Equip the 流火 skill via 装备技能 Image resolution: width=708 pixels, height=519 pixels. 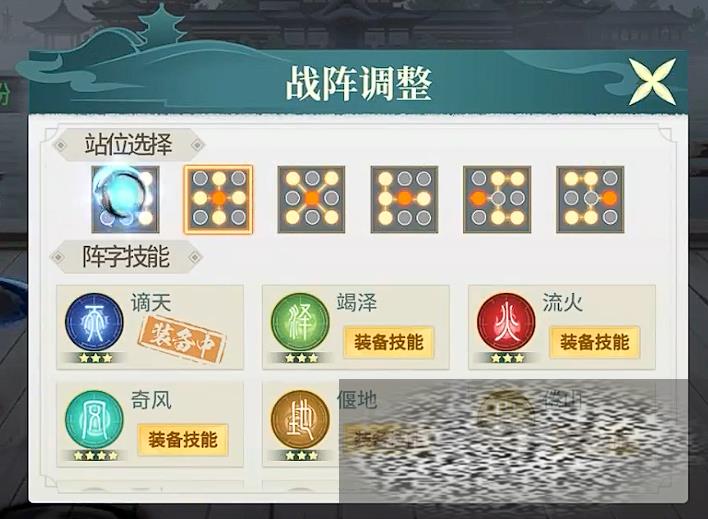[x=595, y=342]
